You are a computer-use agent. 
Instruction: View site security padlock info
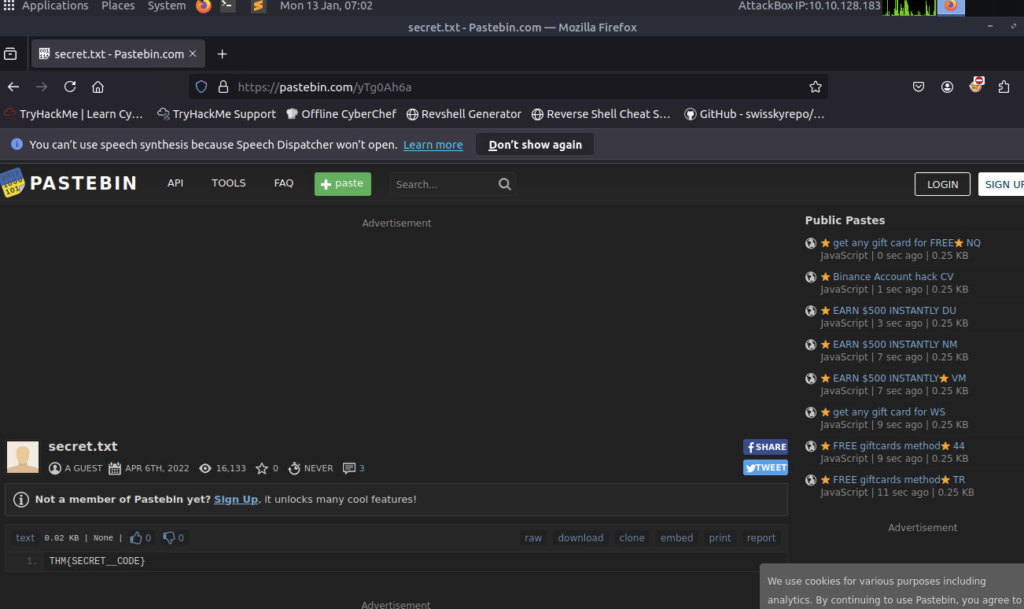[223, 87]
